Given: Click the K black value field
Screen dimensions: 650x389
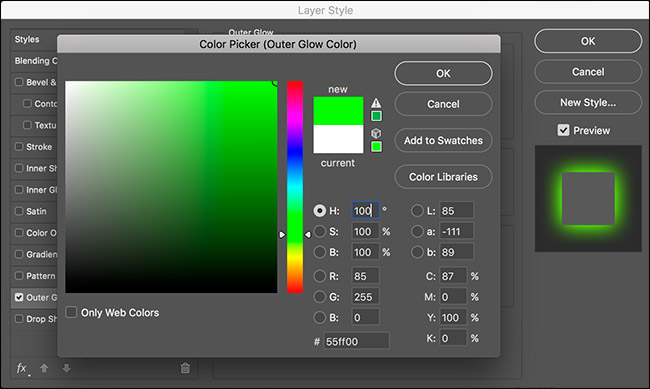Looking at the screenshot, I should pos(453,338).
